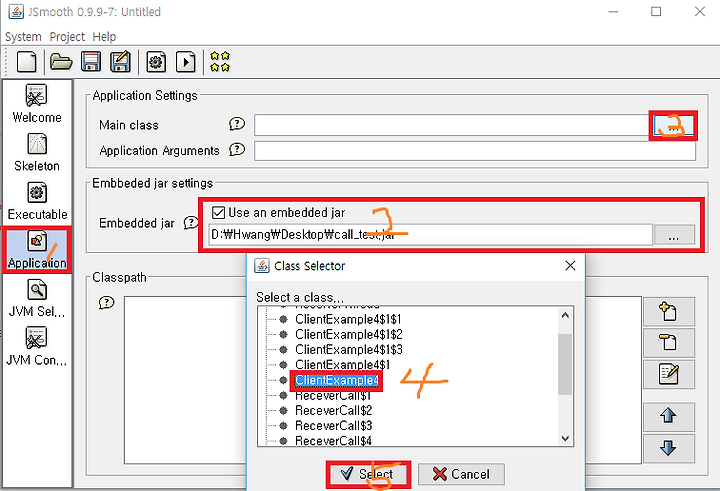
Task: Edit the selected classpath entry
Action: pos(669,374)
